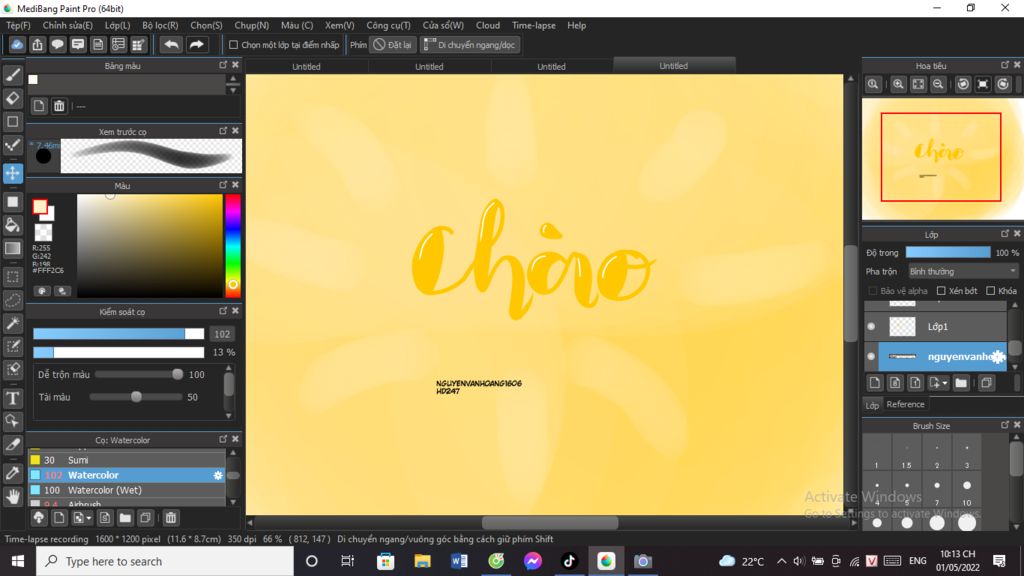Select the rectangular Selection tool
Viewport: 1024px width, 576px height.
(x=12, y=277)
